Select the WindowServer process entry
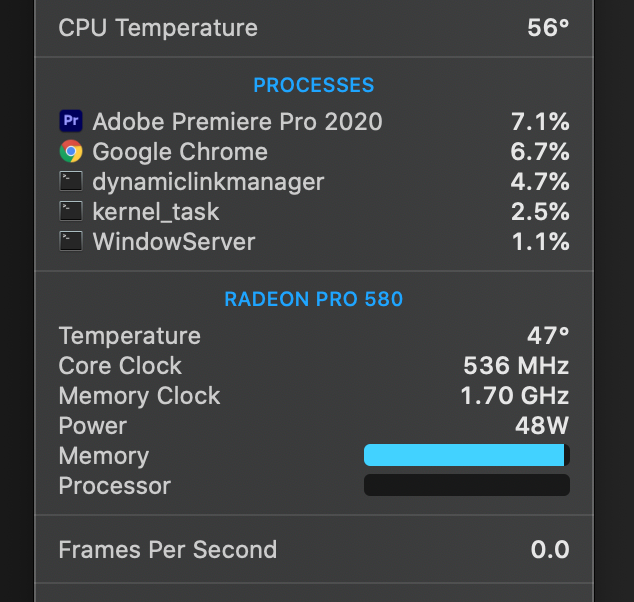 point(314,241)
